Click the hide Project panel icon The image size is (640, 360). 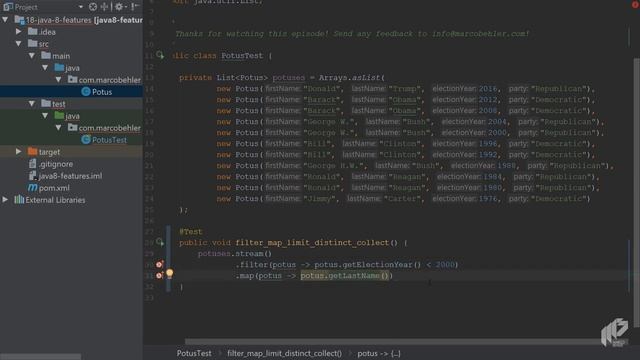(x=135, y=7)
